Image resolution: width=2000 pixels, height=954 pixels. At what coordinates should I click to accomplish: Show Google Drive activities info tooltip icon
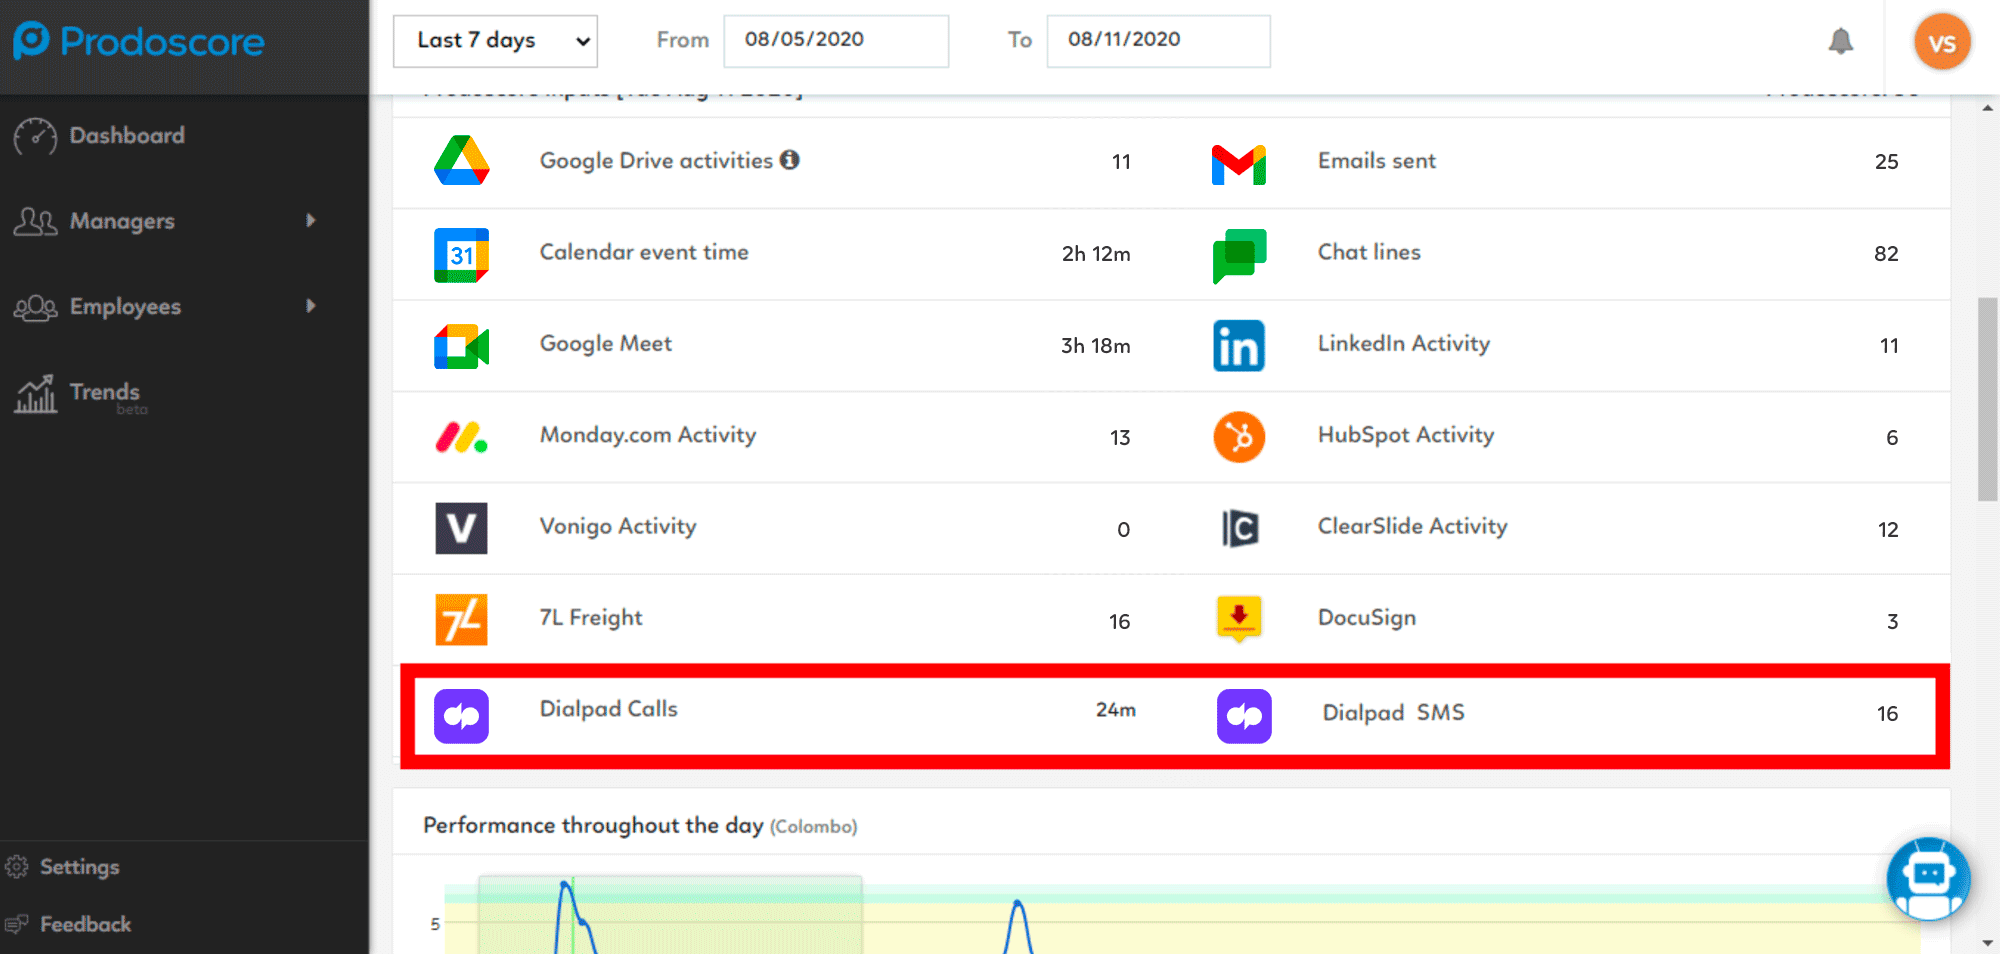click(790, 160)
